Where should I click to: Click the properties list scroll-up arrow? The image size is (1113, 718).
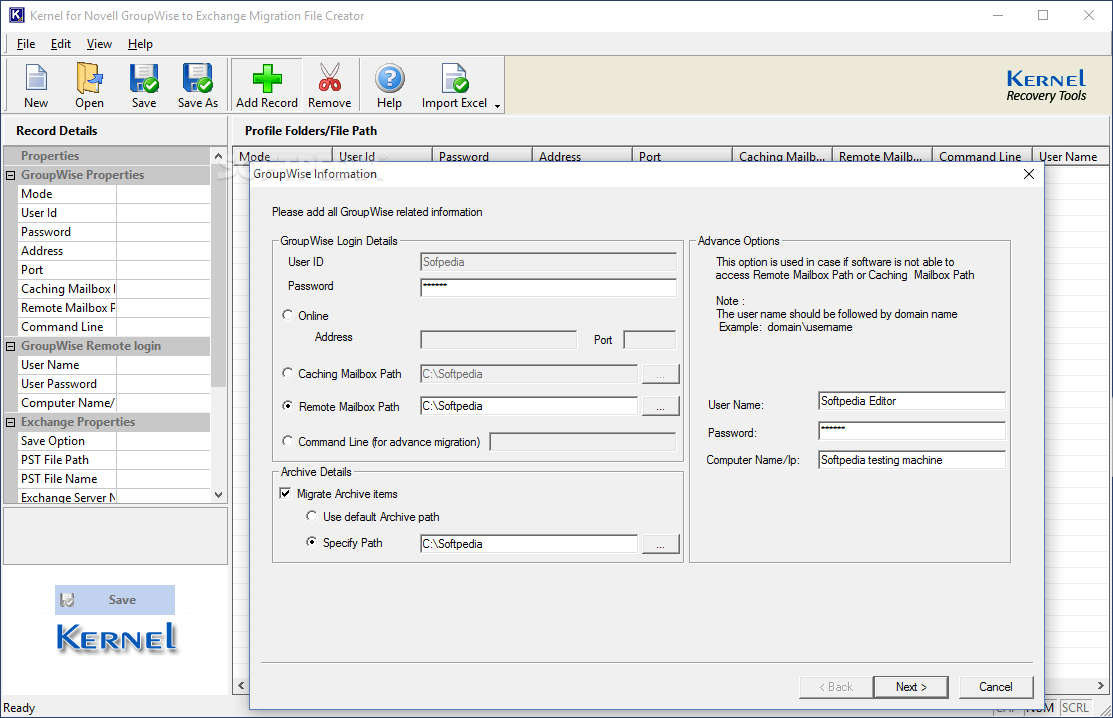[x=218, y=155]
